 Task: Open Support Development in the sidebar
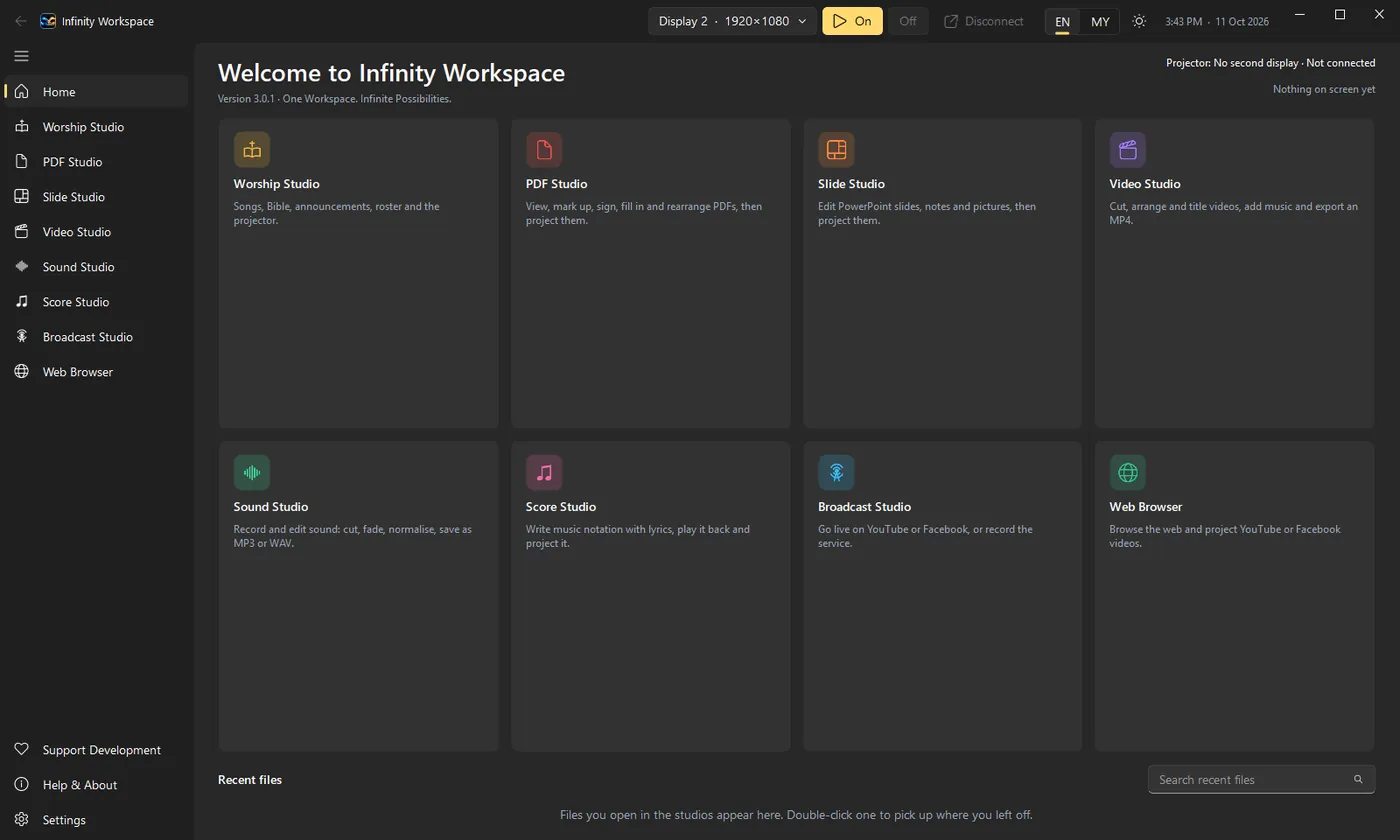96,750
